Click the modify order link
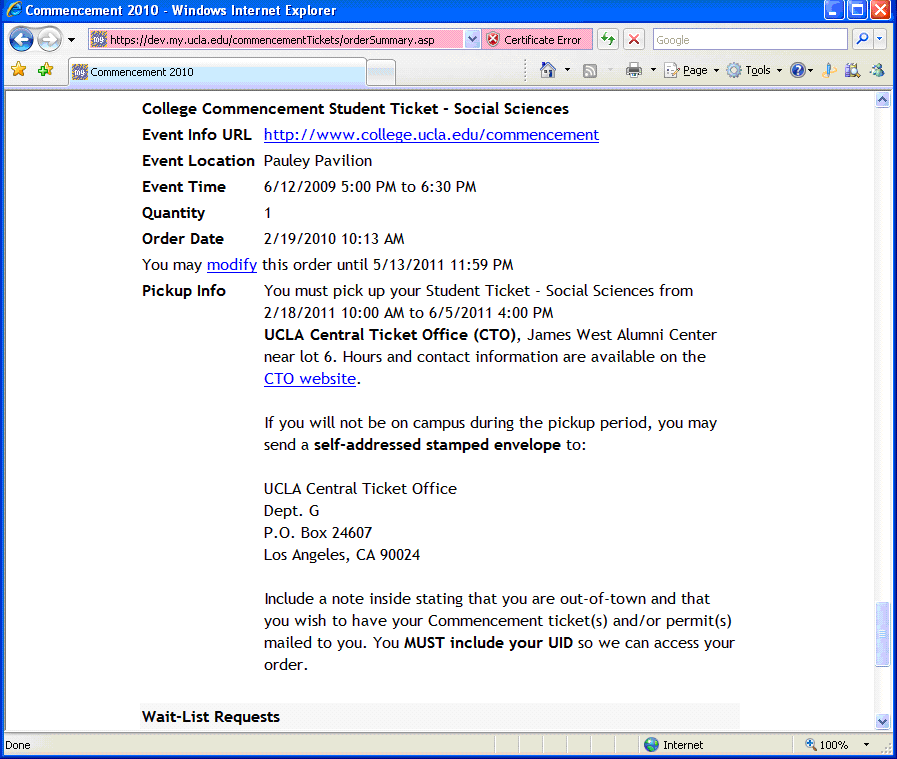897x759 pixels. click(232, 265)
